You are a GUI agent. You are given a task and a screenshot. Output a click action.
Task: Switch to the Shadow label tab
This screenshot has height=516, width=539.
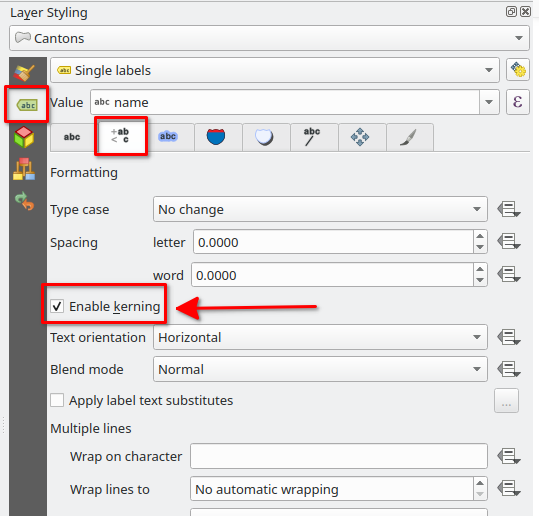(x=264, y=137)
